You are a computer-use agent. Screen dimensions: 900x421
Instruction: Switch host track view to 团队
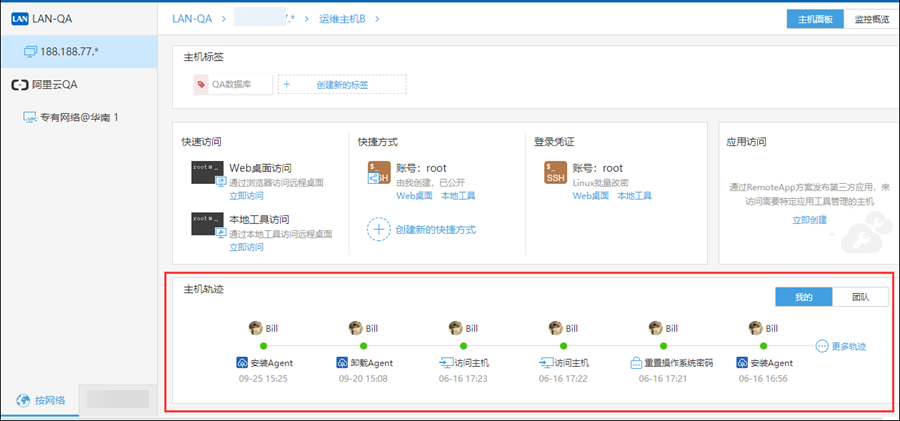pyautogui.click(x=860, y=296)
